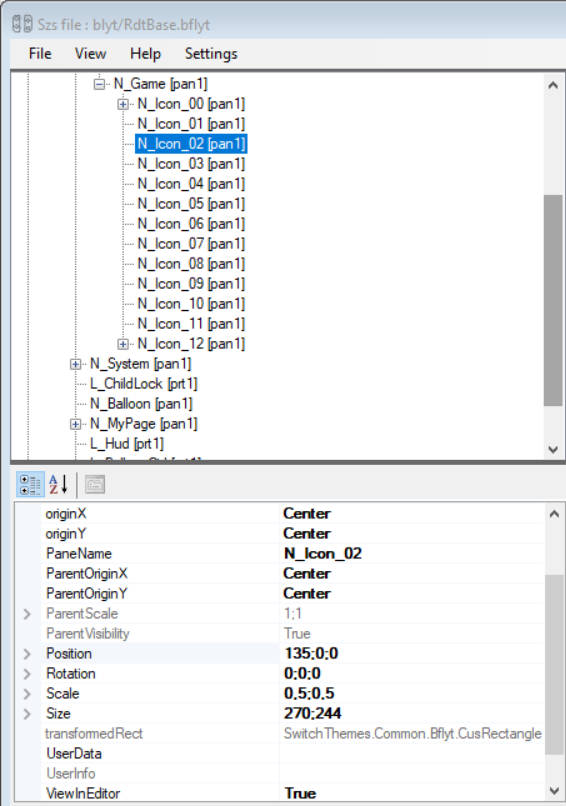Expand the Position property row
566x806 pixels.
click(x=27, y=654)
